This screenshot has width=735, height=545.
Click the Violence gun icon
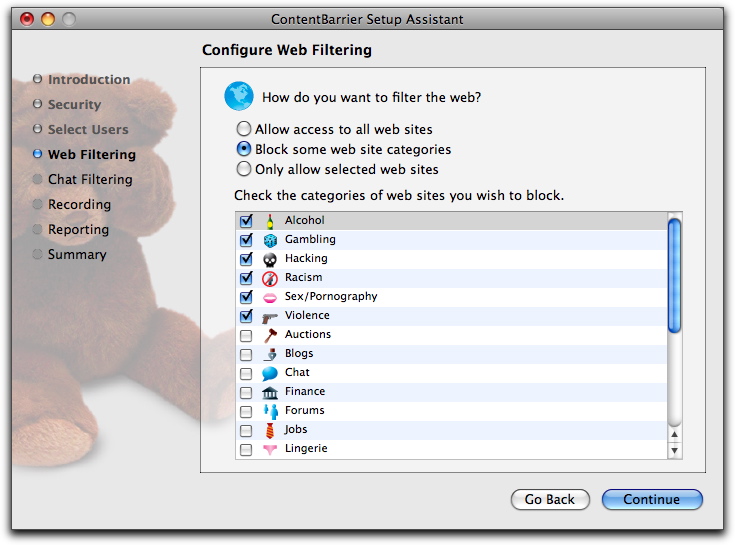point(270,317)
